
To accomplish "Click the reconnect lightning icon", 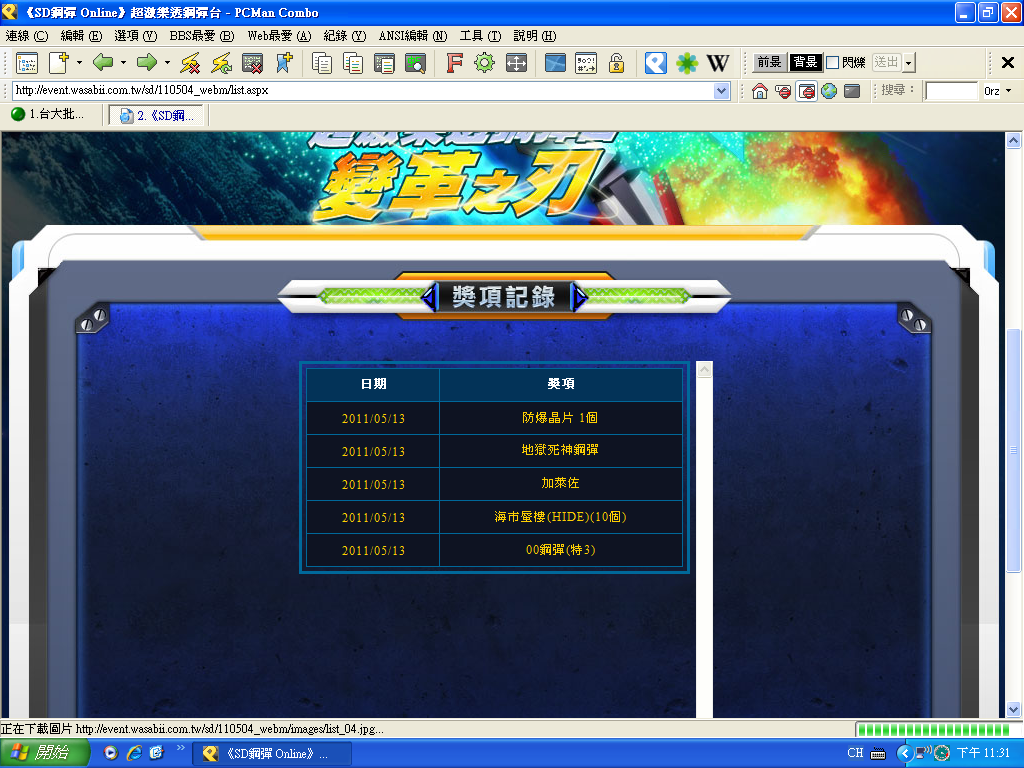I will (221, 63).
